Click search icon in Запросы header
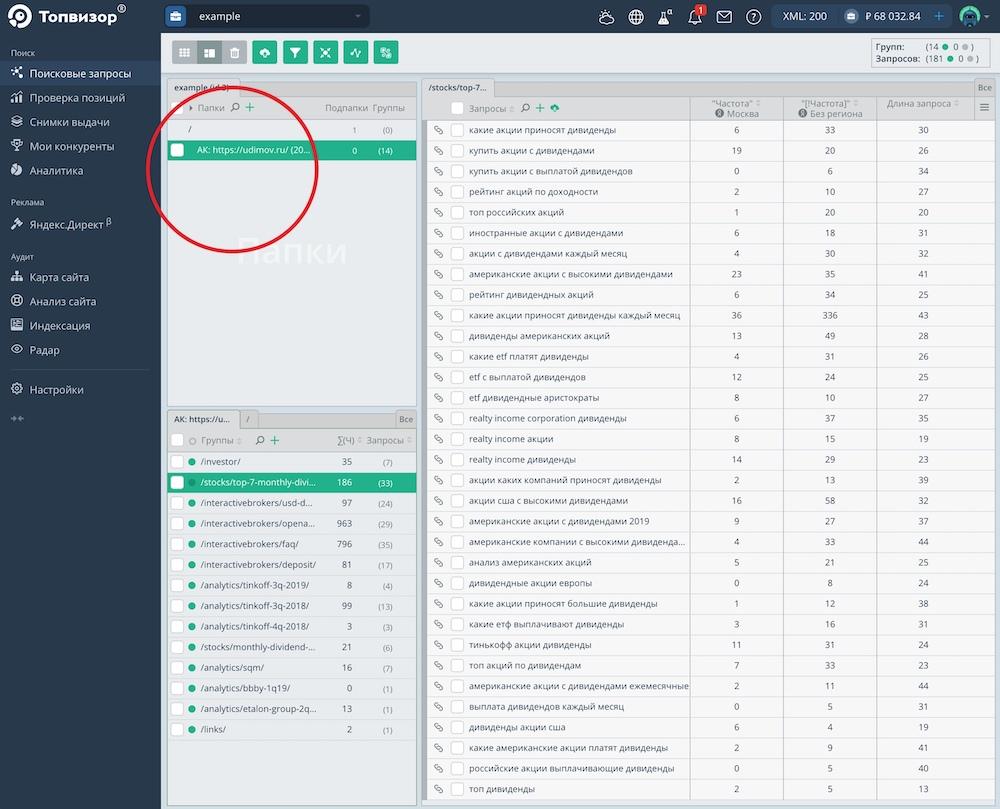The height and width of the screenshot is (809, 1000). pos(525,108)
